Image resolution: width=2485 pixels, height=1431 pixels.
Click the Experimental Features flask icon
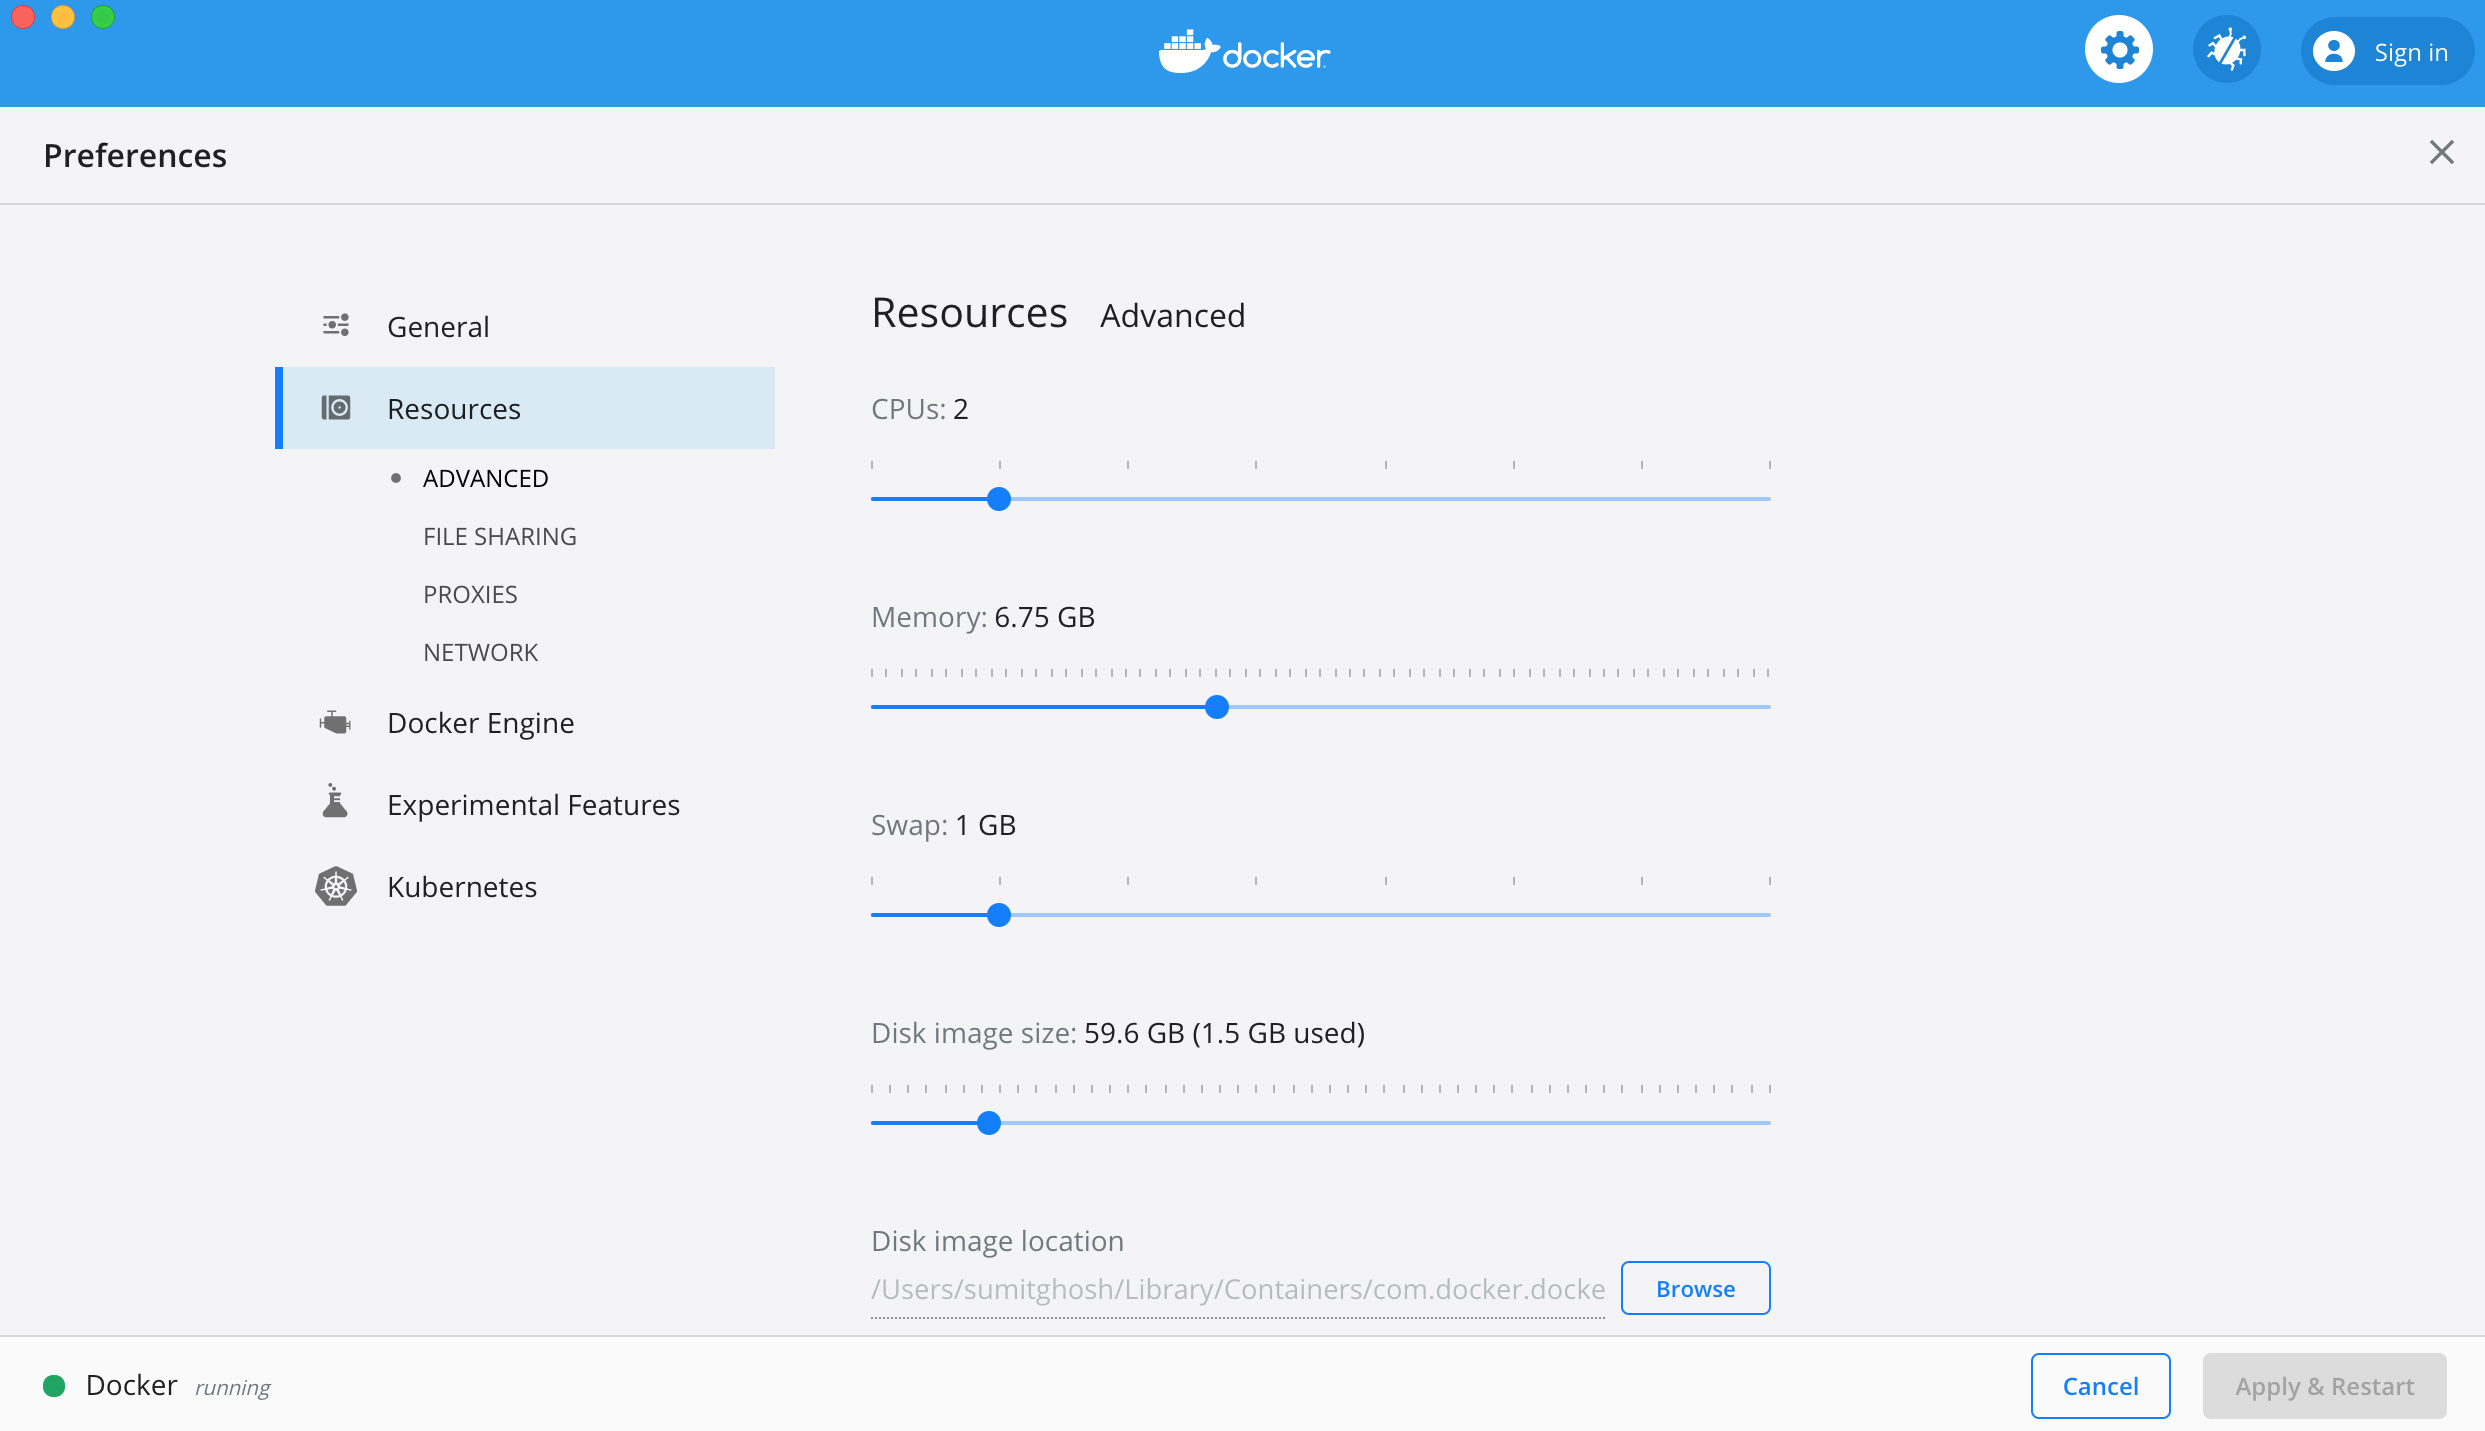pyautogui.click(x=336, y=803)
